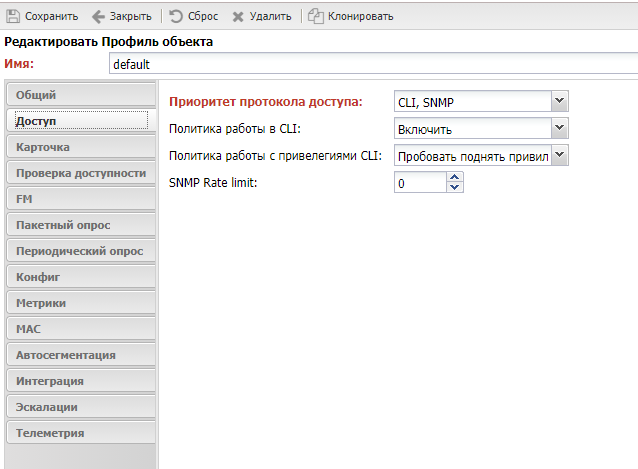Image resolution: width=638 pixels, height=469 pixels.
Task: Click the SNMP Rate limit number field
Action: coord(420,183)
